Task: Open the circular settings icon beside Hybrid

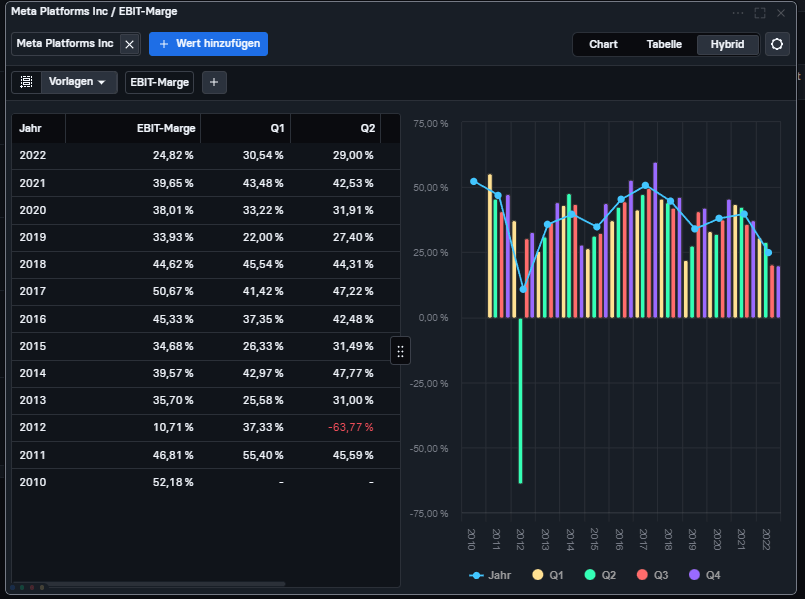Action: (777, 44)
